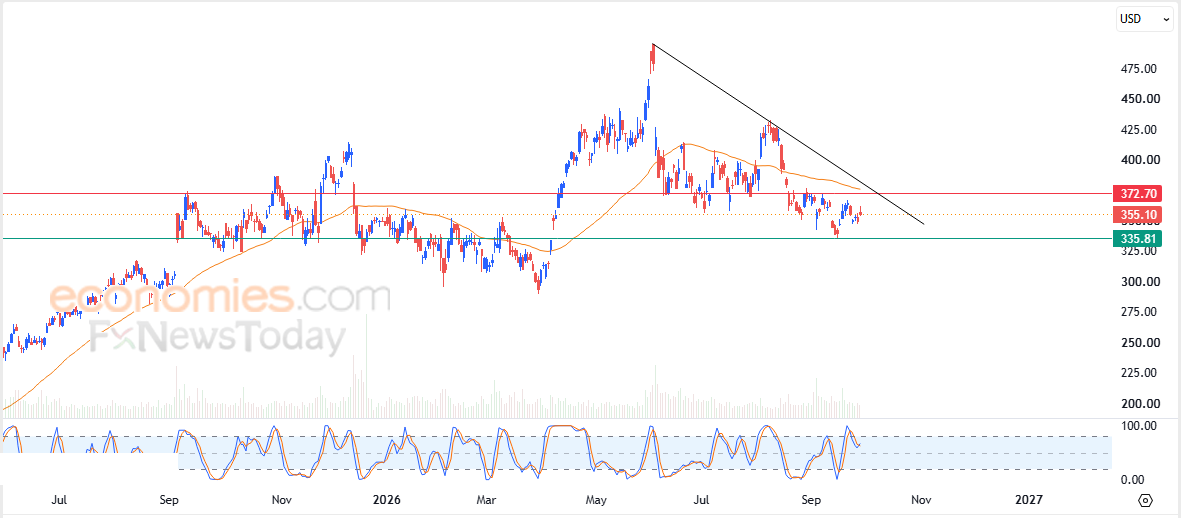Viewport: 1181px width, 518px height.
Task: Click the 2027 year label on time axis
Action: (x=1028, y=500)
